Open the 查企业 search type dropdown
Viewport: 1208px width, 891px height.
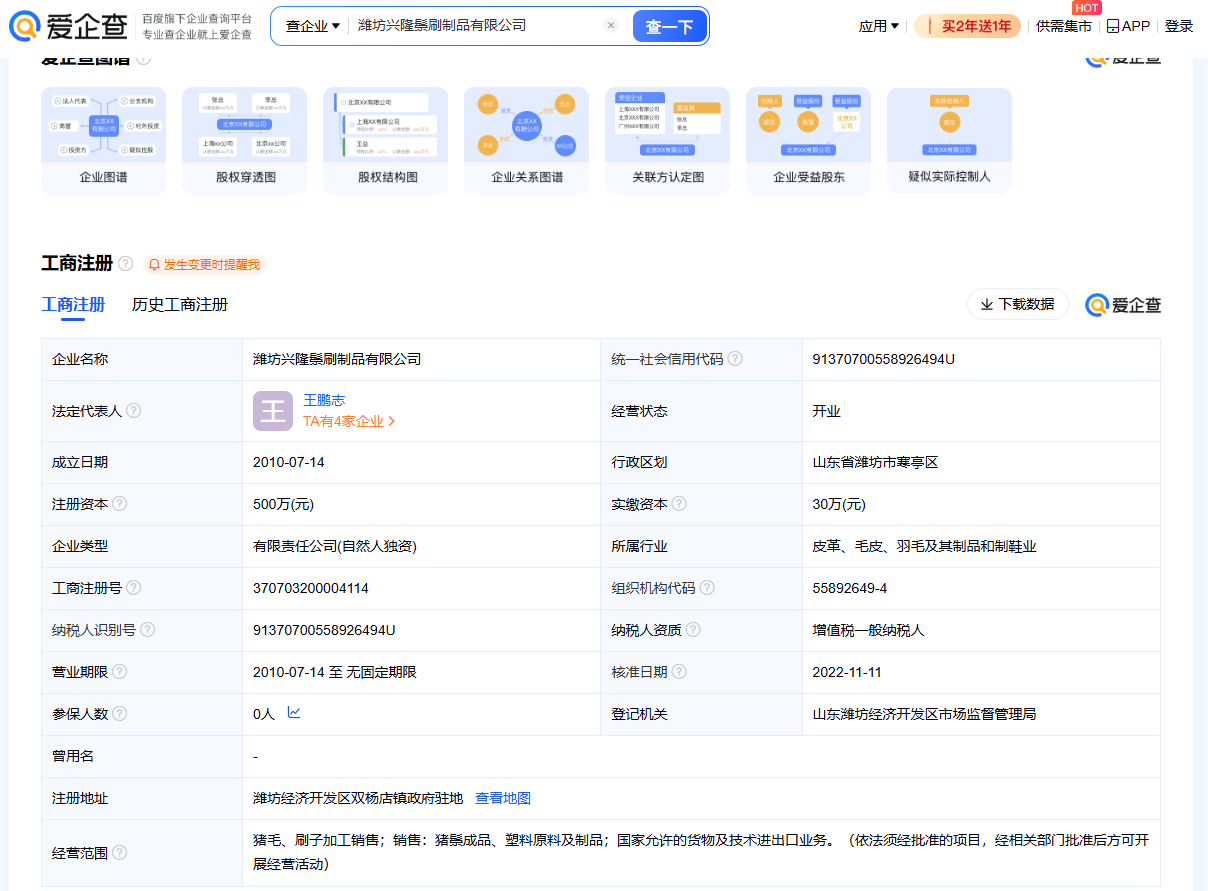point(312,26)
